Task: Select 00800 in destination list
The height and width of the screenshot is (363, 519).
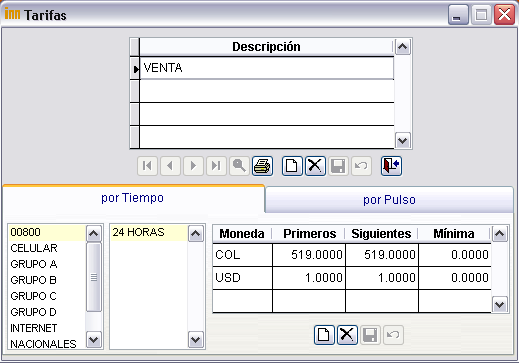Action: click(47, 232)
